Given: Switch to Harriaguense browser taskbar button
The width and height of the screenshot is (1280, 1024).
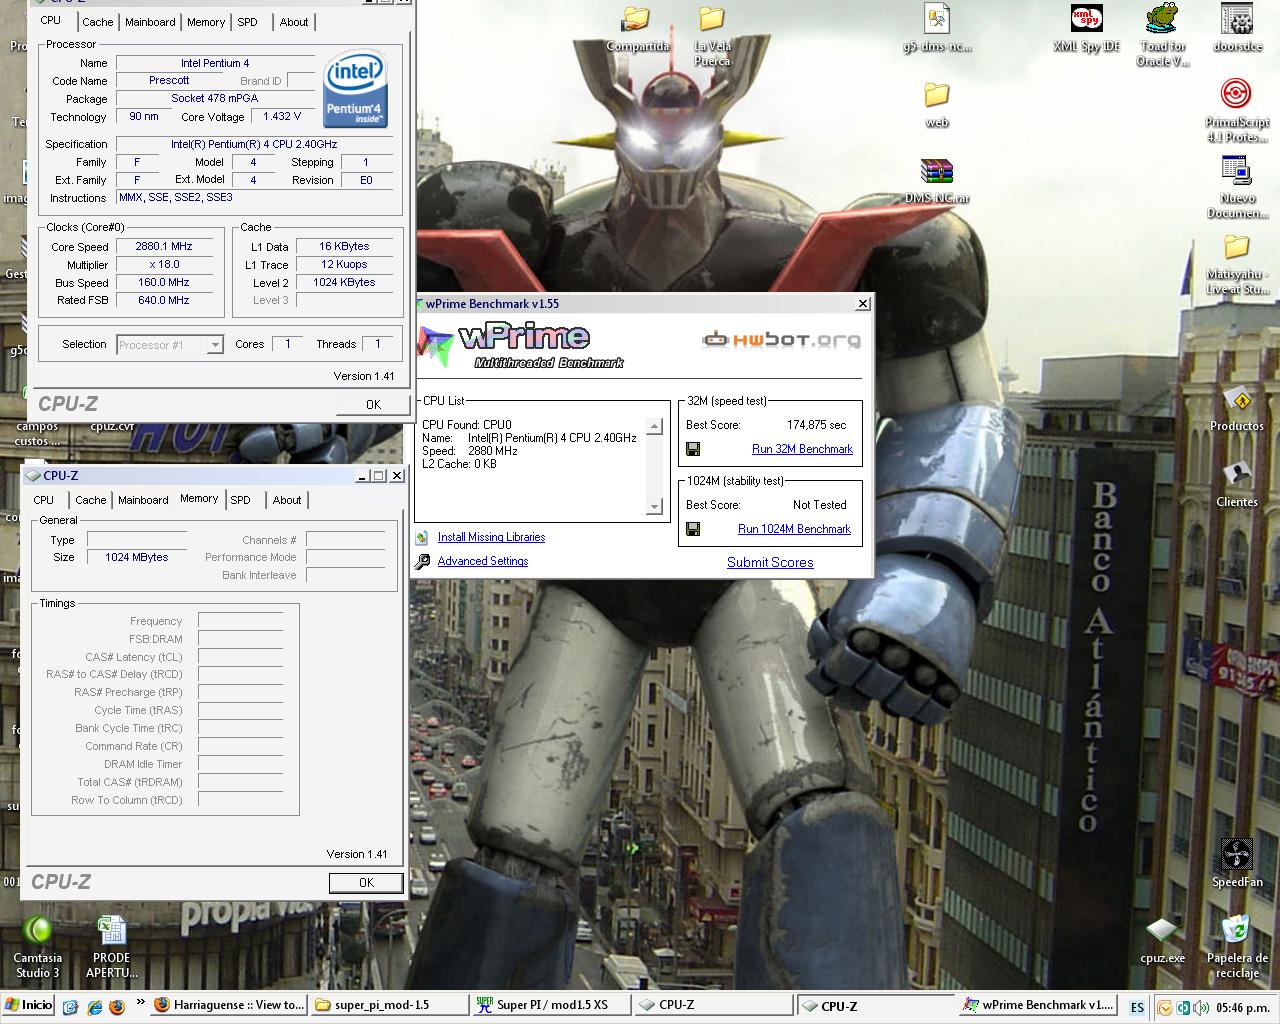Looking at the screenshot, I should pyautogui.click(x=229, y=1006).
